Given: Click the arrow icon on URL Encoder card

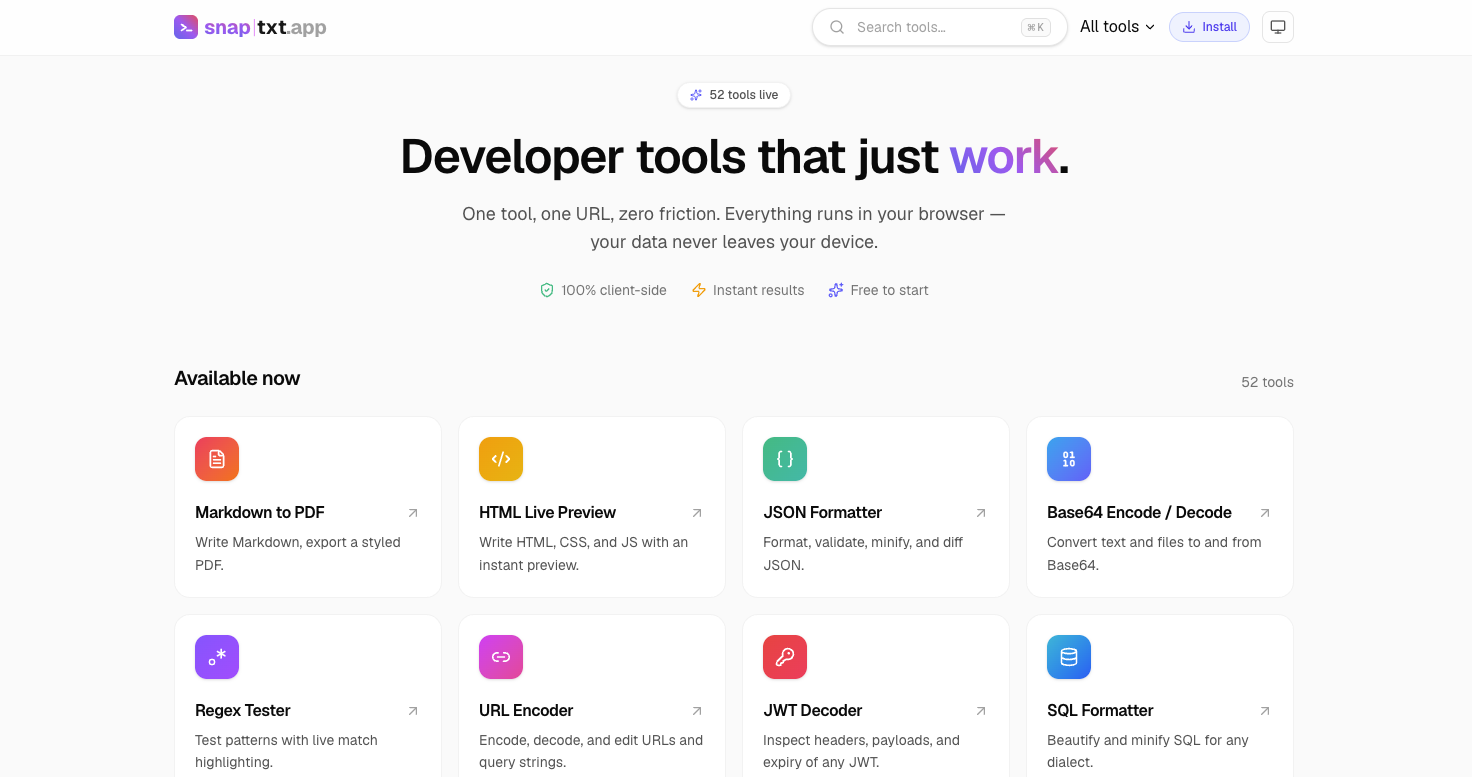Looking at the screenshot, I should [697, 711].
